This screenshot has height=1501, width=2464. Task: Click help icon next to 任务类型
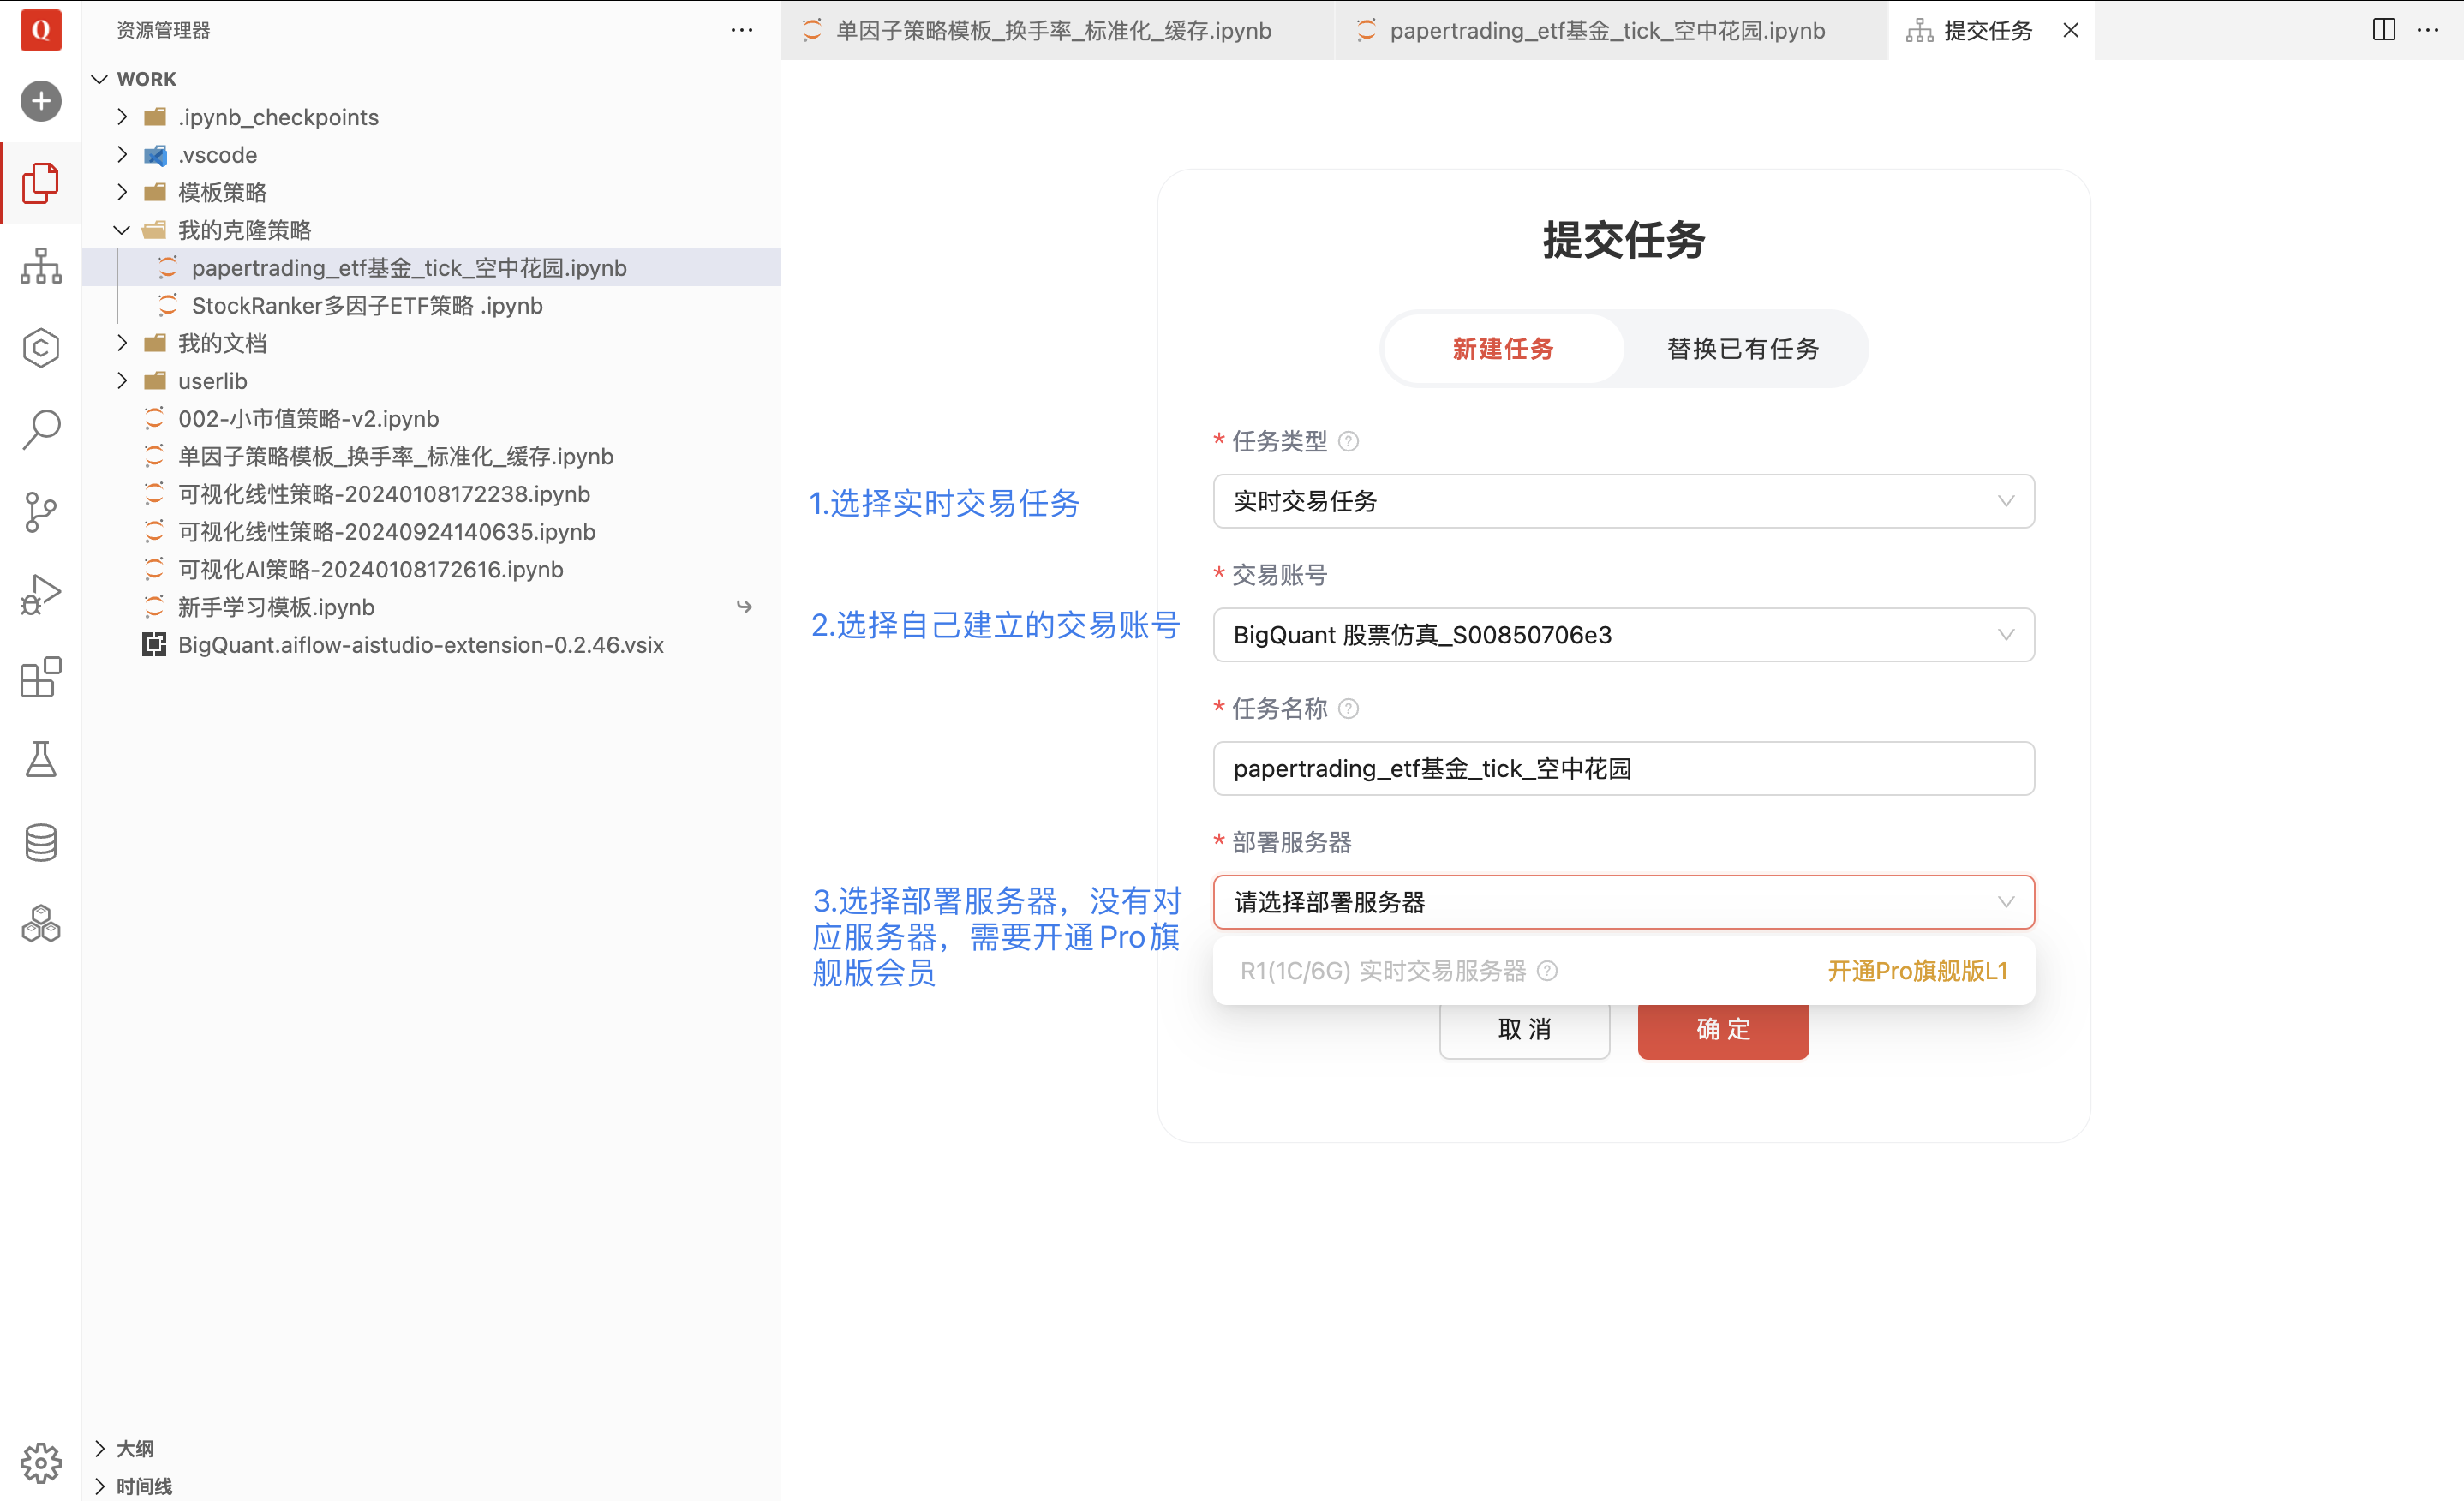pos(1348,441)
